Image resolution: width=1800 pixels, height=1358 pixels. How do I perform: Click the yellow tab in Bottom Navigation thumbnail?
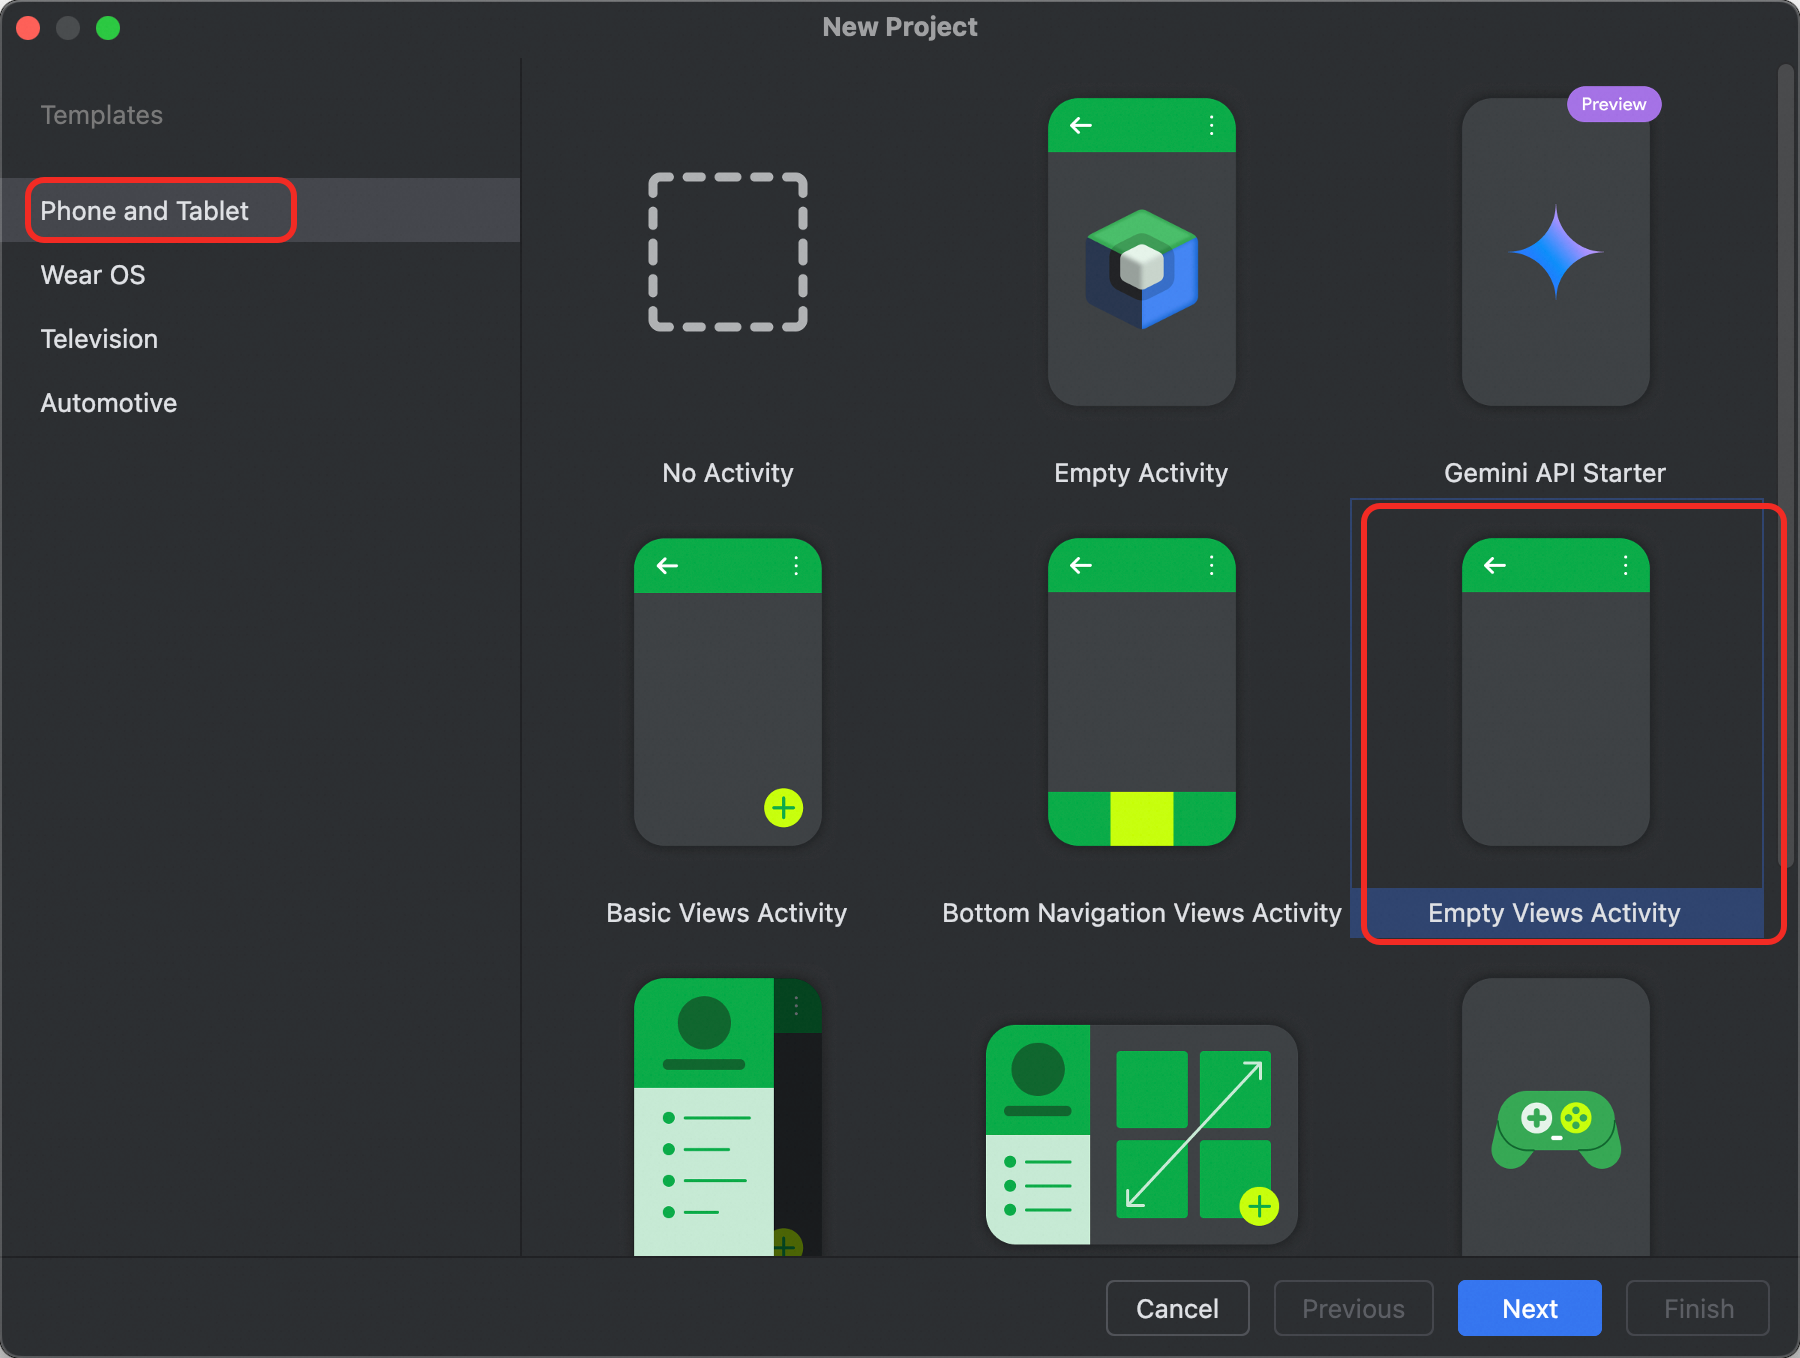click(1142, 819)
